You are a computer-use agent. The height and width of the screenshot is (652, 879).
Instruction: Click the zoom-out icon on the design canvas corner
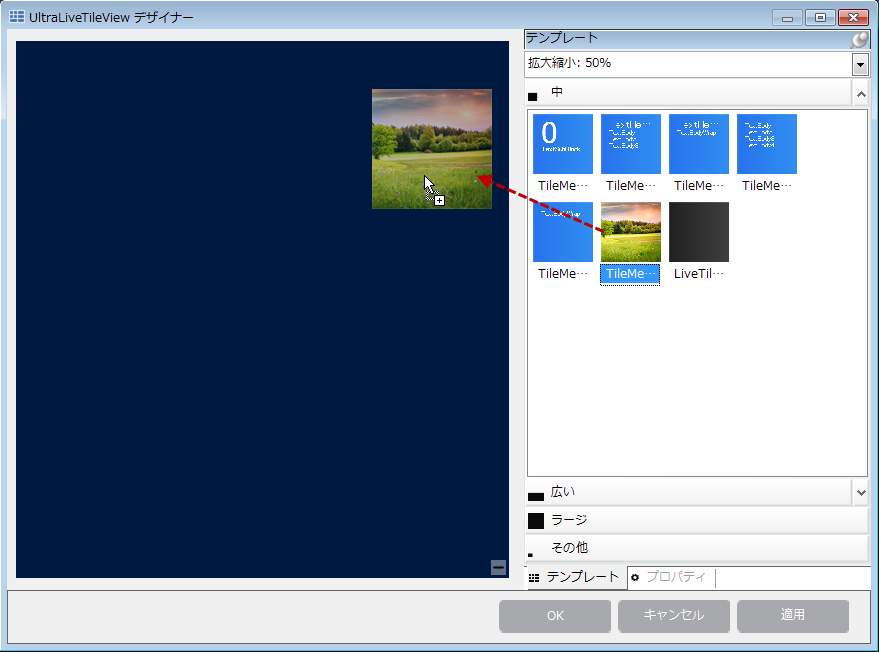click(497, 567)
